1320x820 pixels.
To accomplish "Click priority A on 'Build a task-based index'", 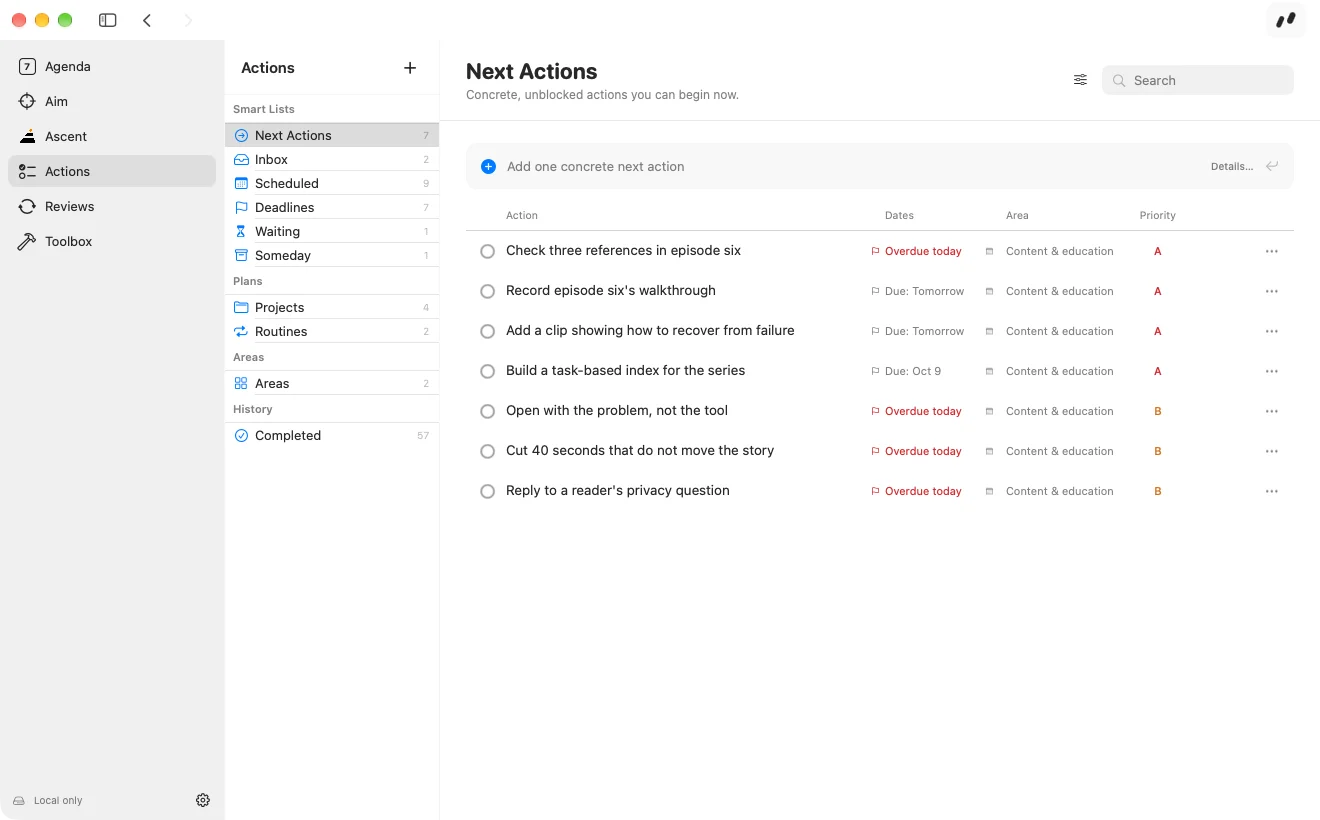I will tap(1158, 371).
